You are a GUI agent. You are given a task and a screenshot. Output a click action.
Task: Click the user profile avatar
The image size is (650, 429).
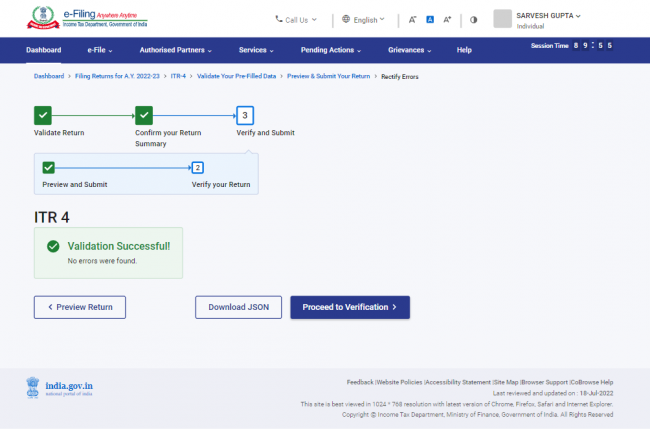503,19
